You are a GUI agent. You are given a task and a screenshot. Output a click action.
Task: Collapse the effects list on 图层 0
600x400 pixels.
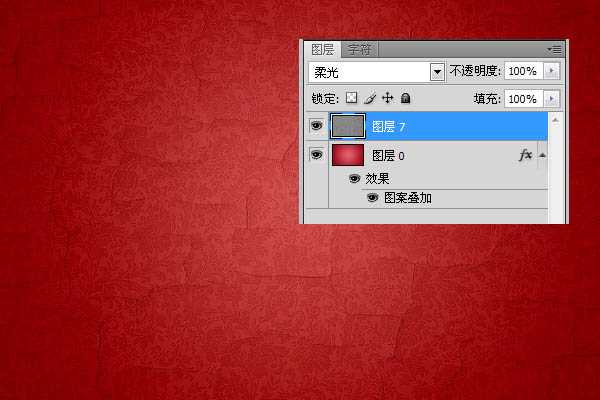(541, 155)
